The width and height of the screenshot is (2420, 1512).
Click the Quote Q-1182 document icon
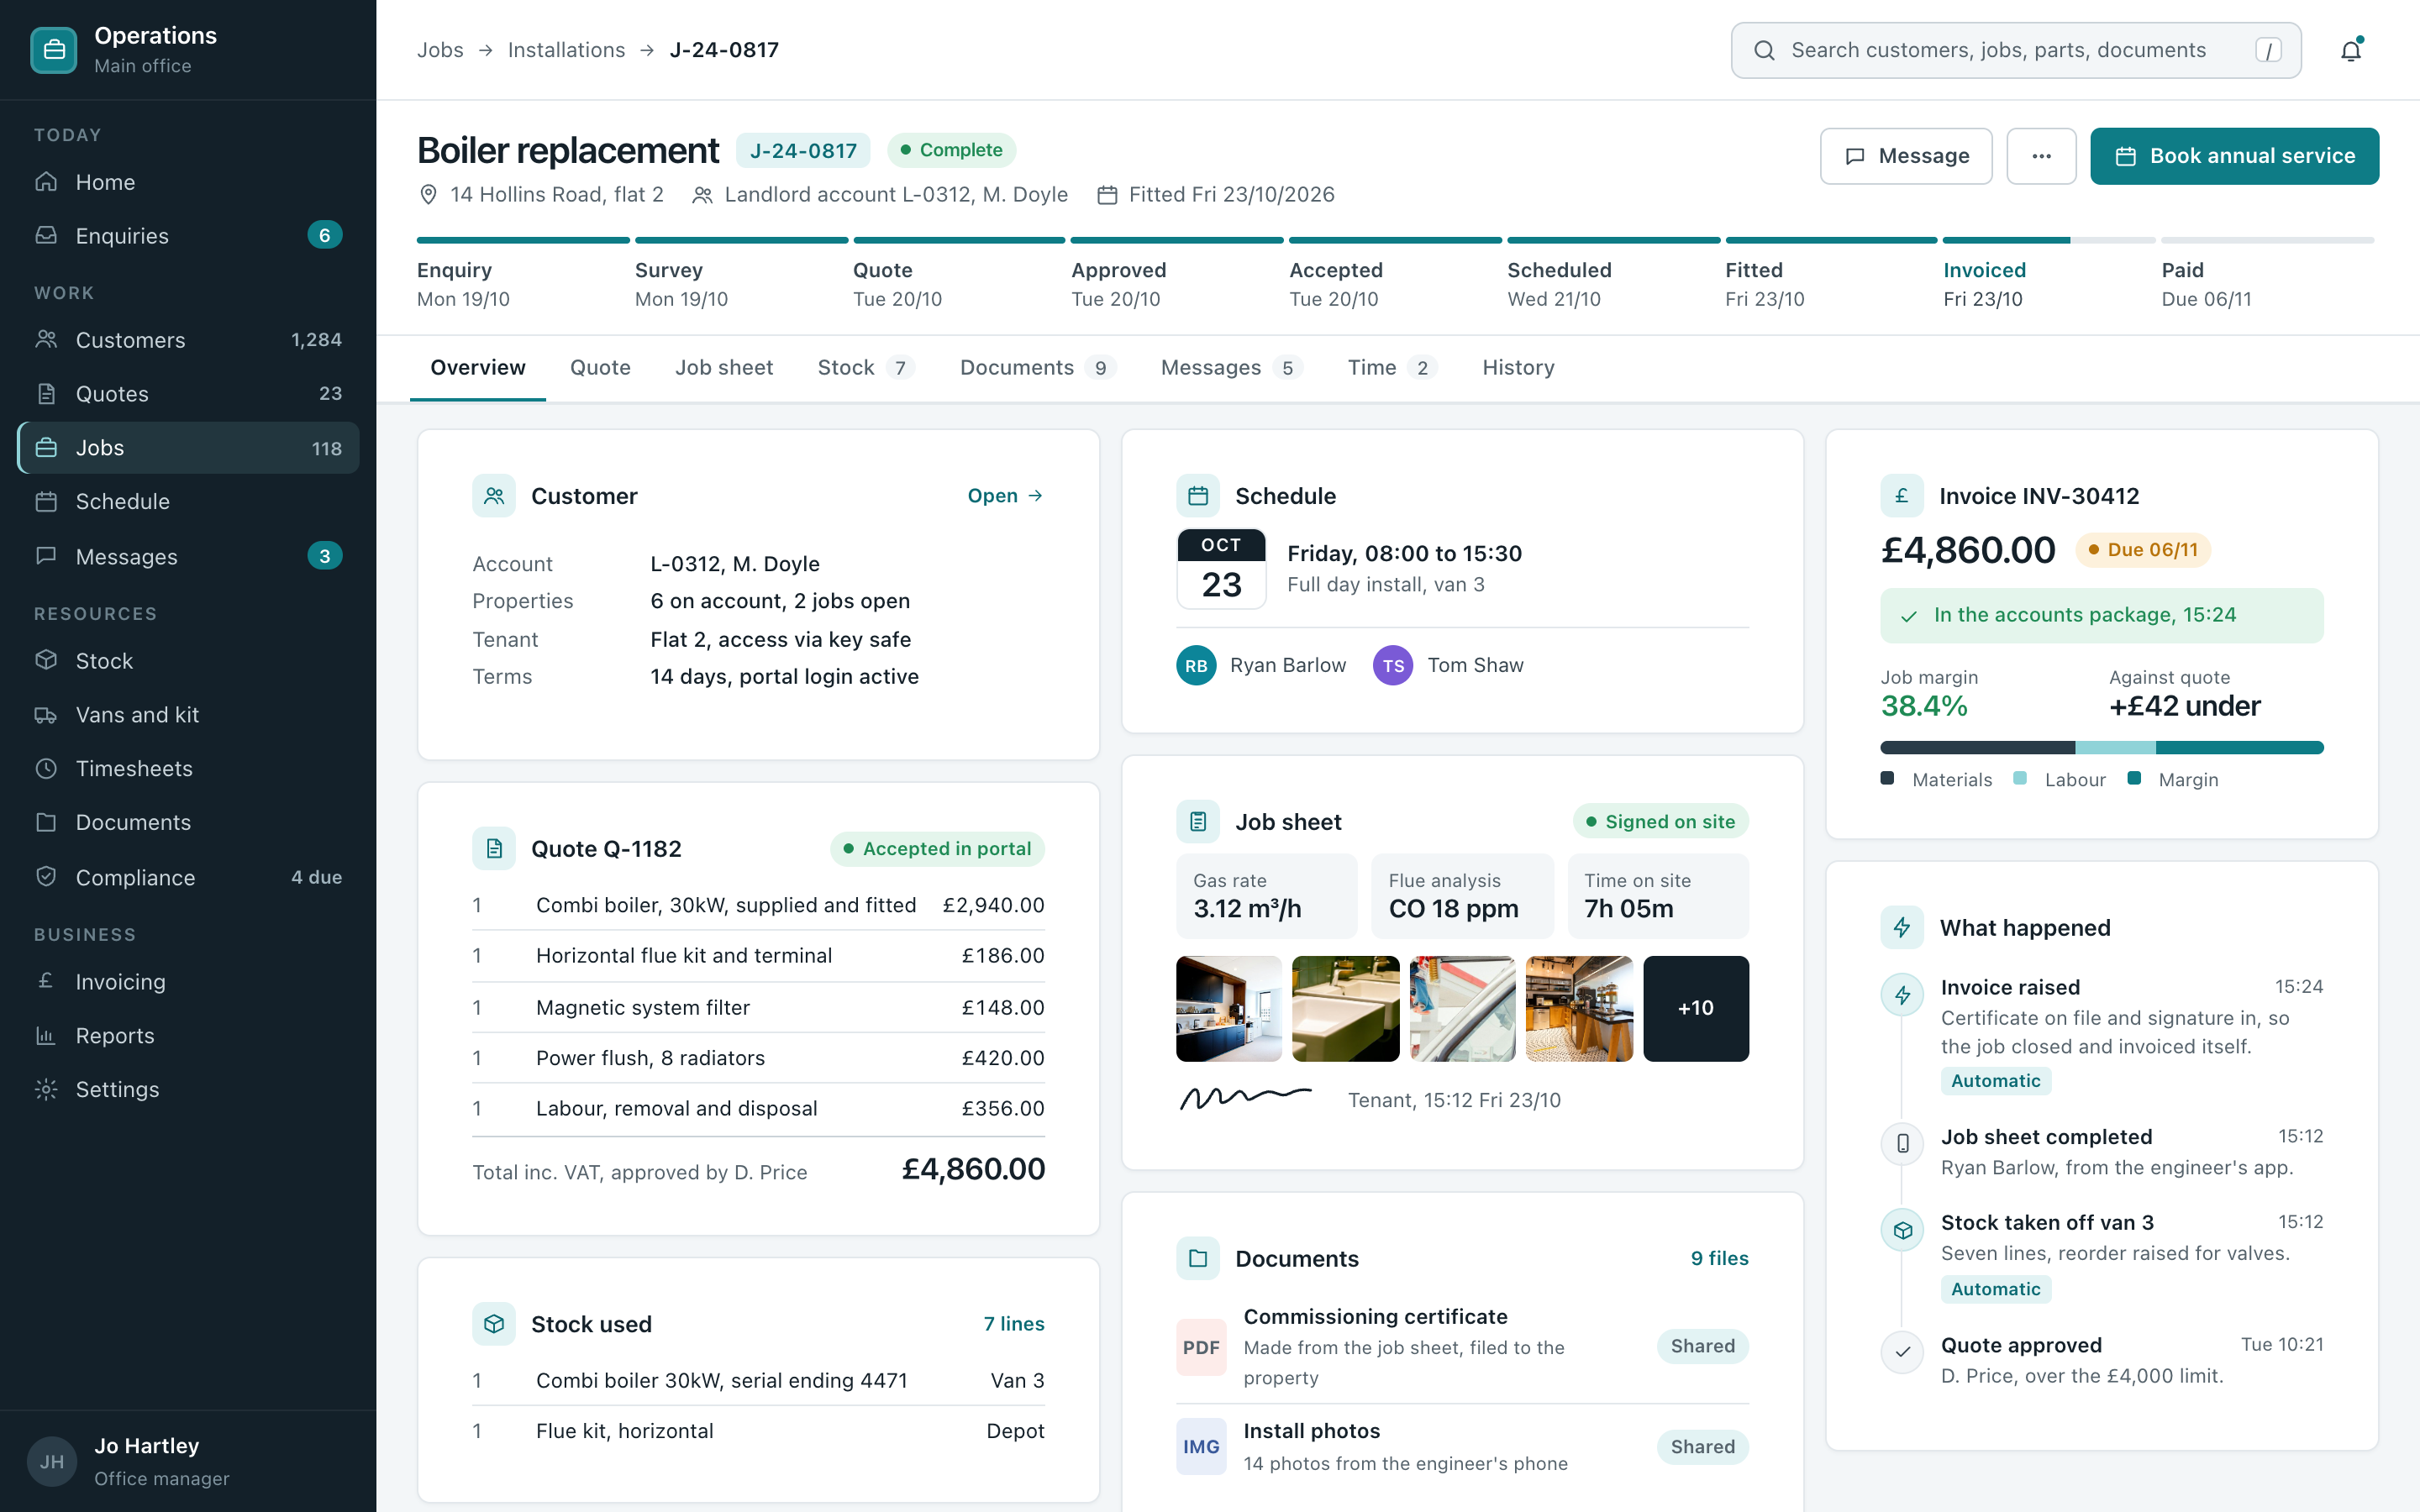coord(494,849)
